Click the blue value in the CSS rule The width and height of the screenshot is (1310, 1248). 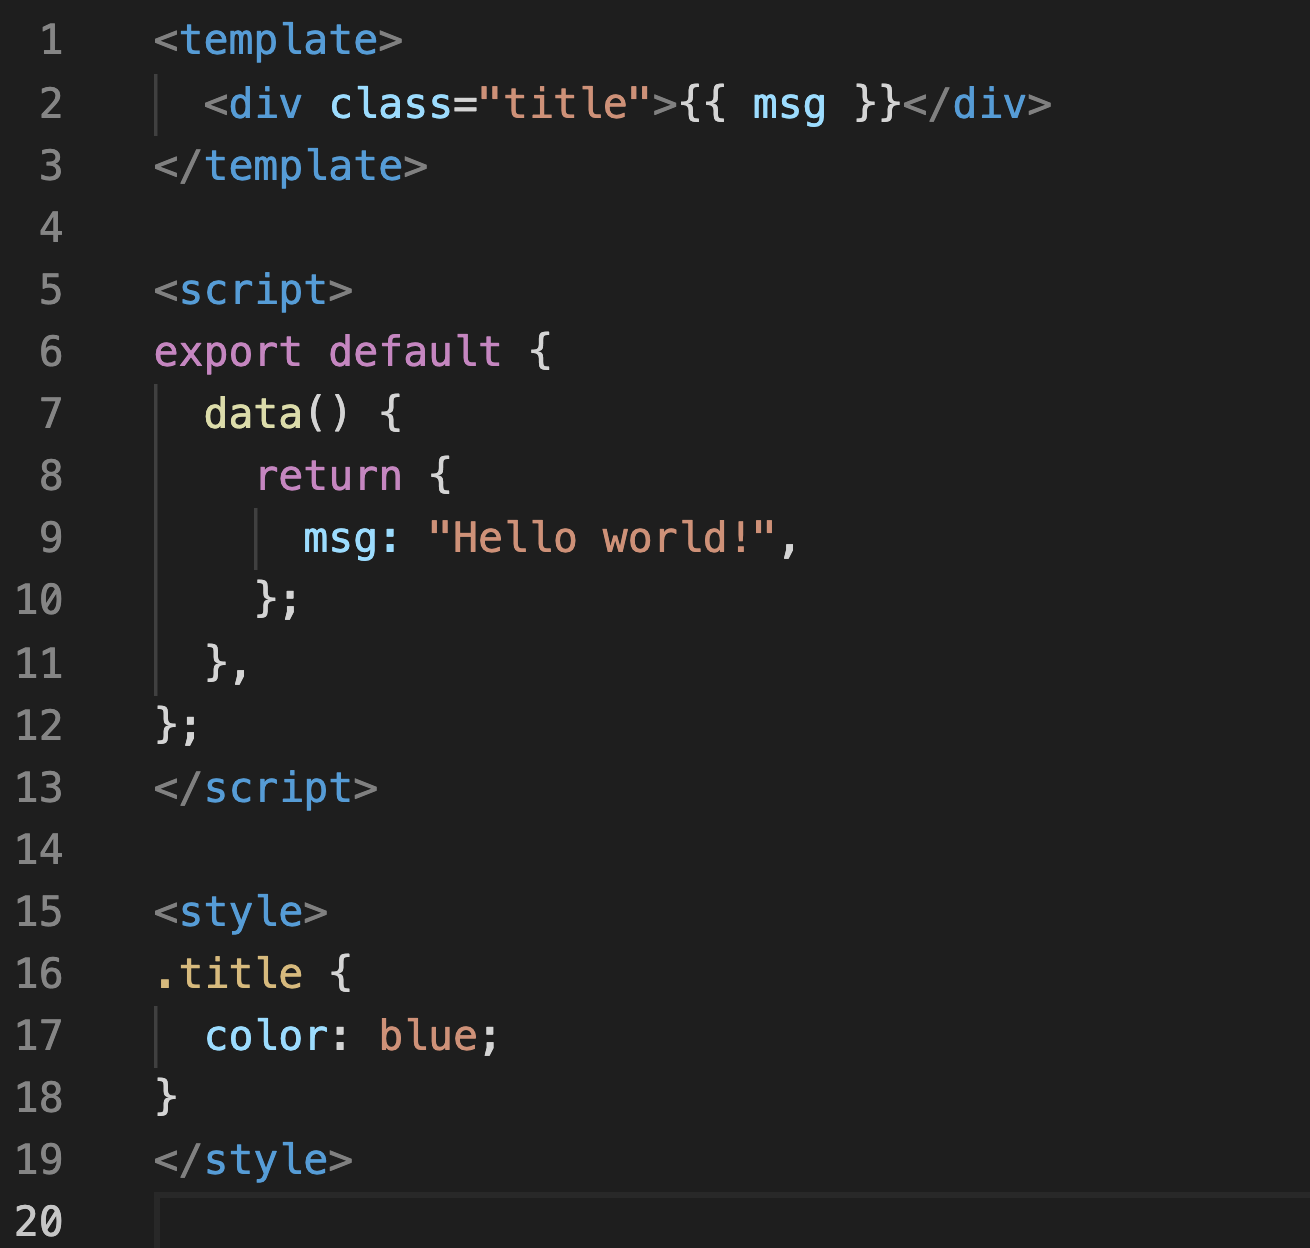point(428,1036)
